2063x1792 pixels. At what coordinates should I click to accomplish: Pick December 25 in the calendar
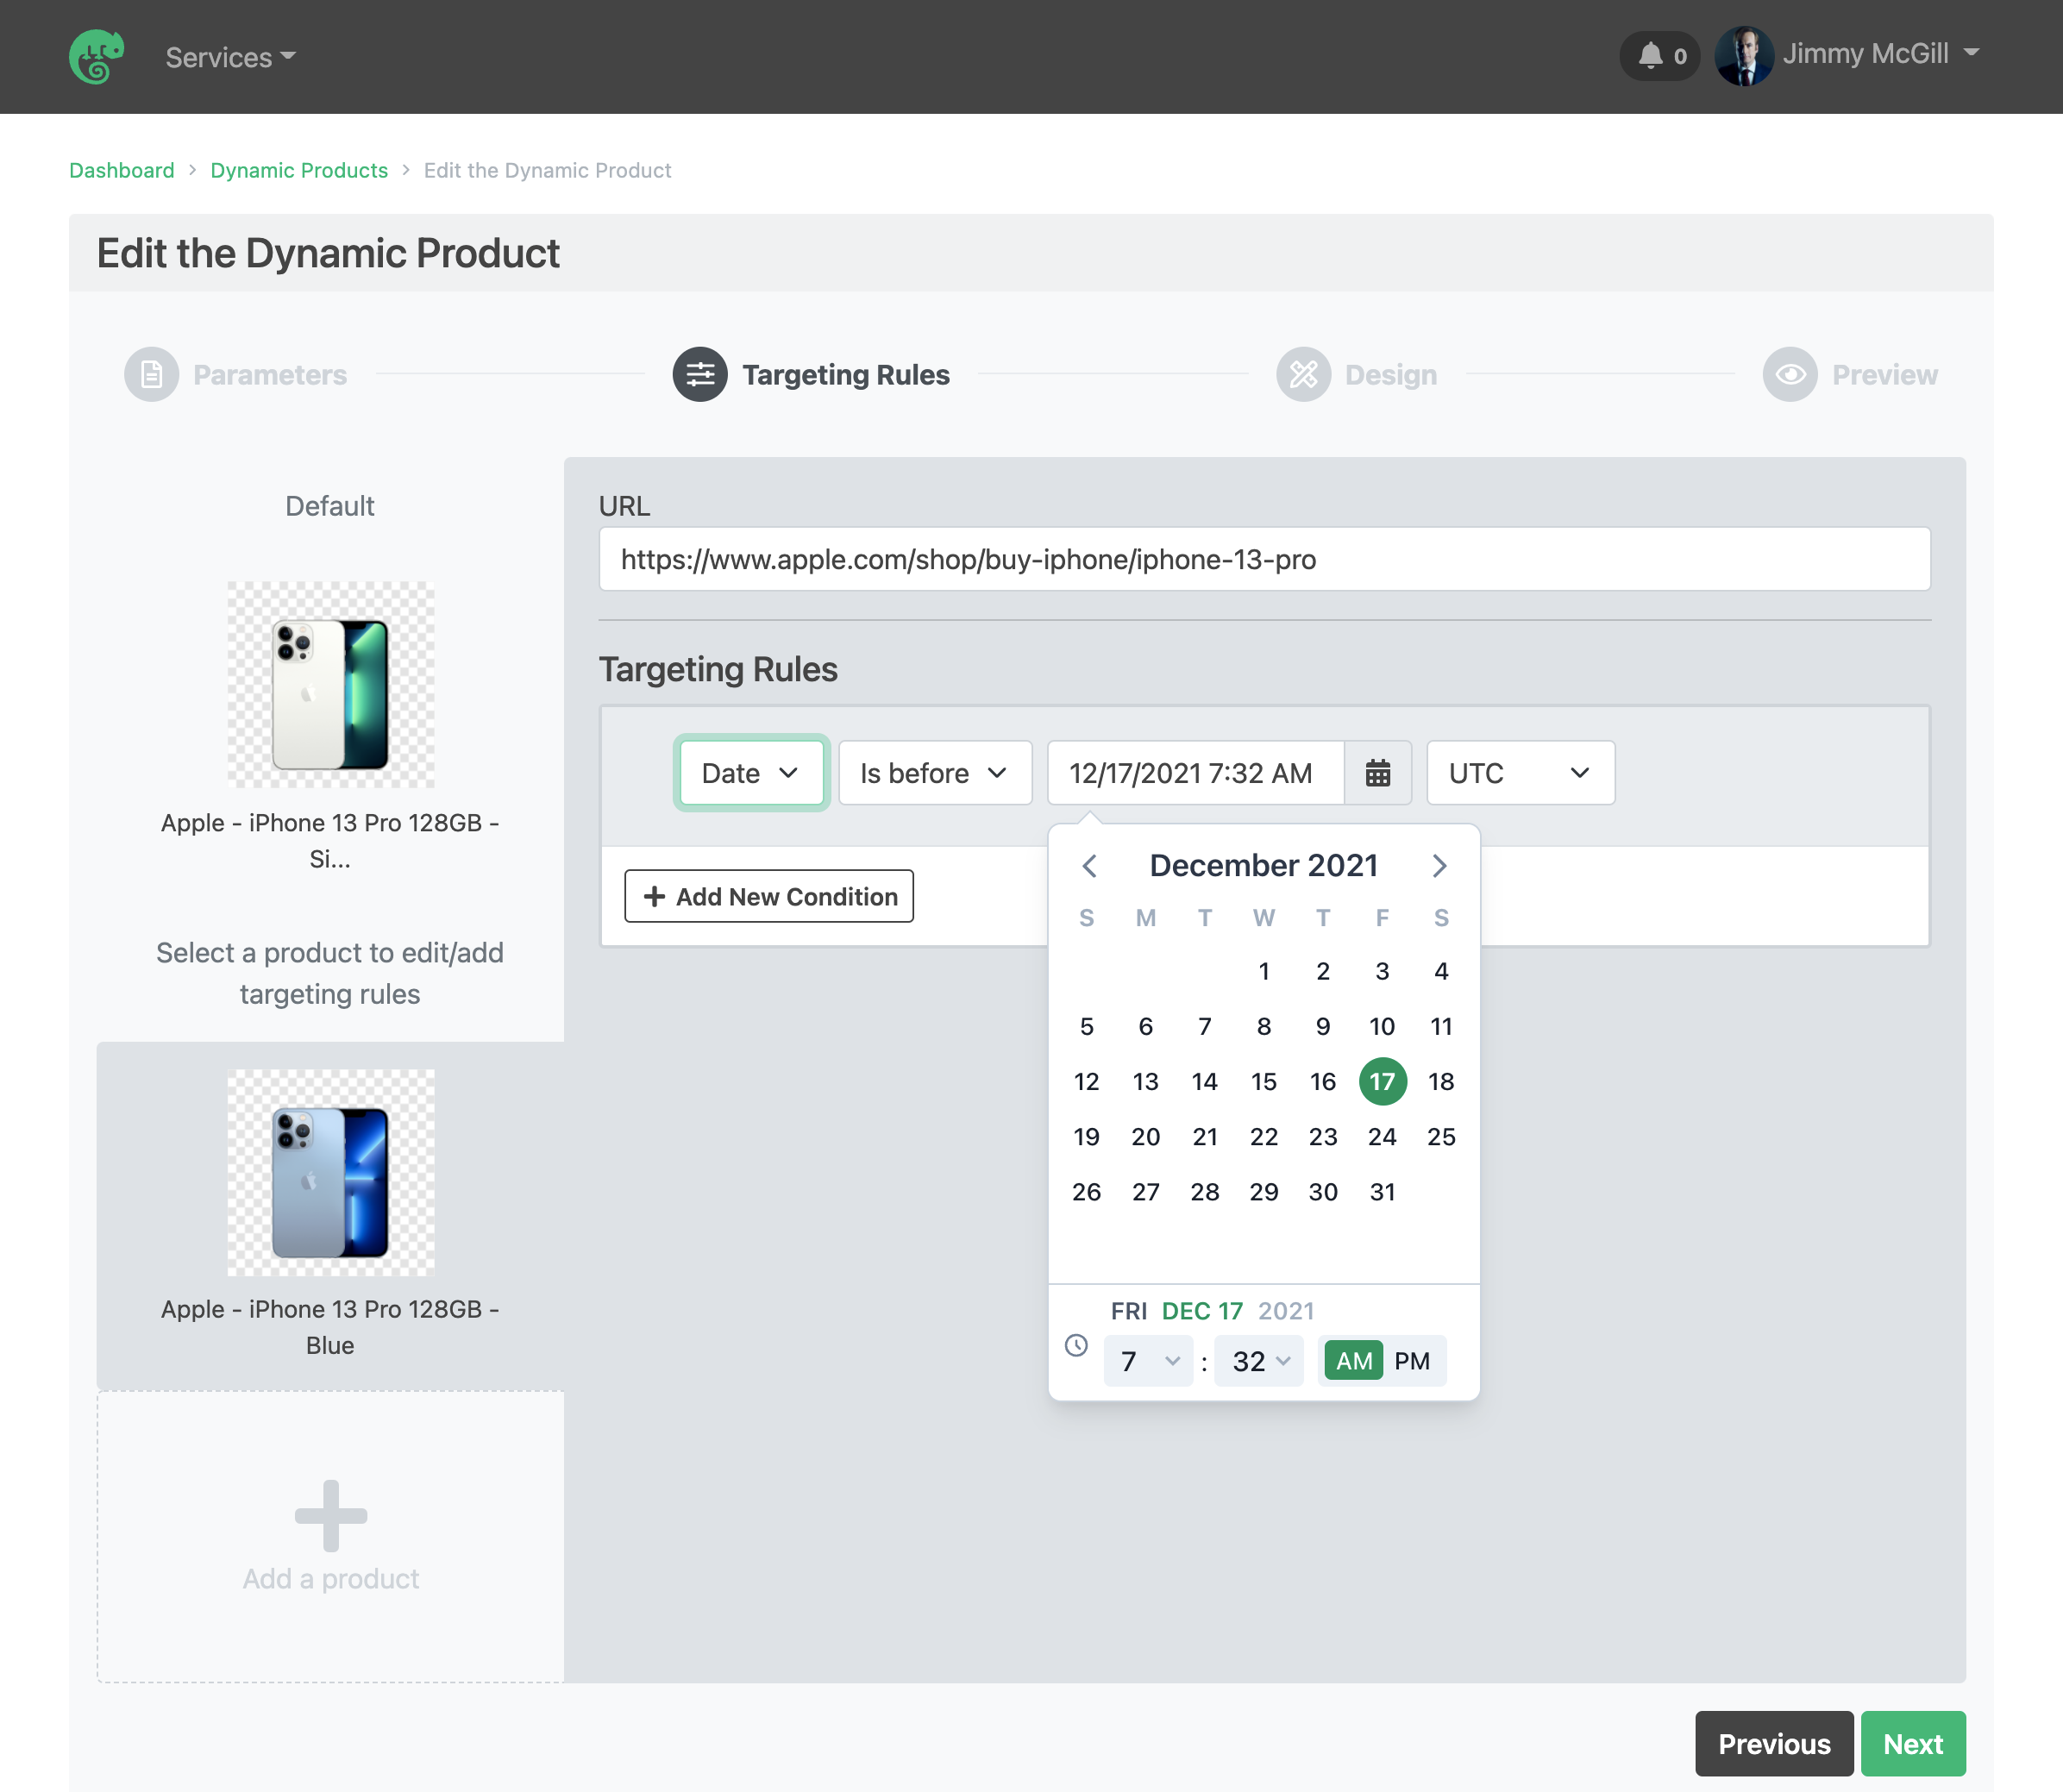[x=1441, y=1136]
